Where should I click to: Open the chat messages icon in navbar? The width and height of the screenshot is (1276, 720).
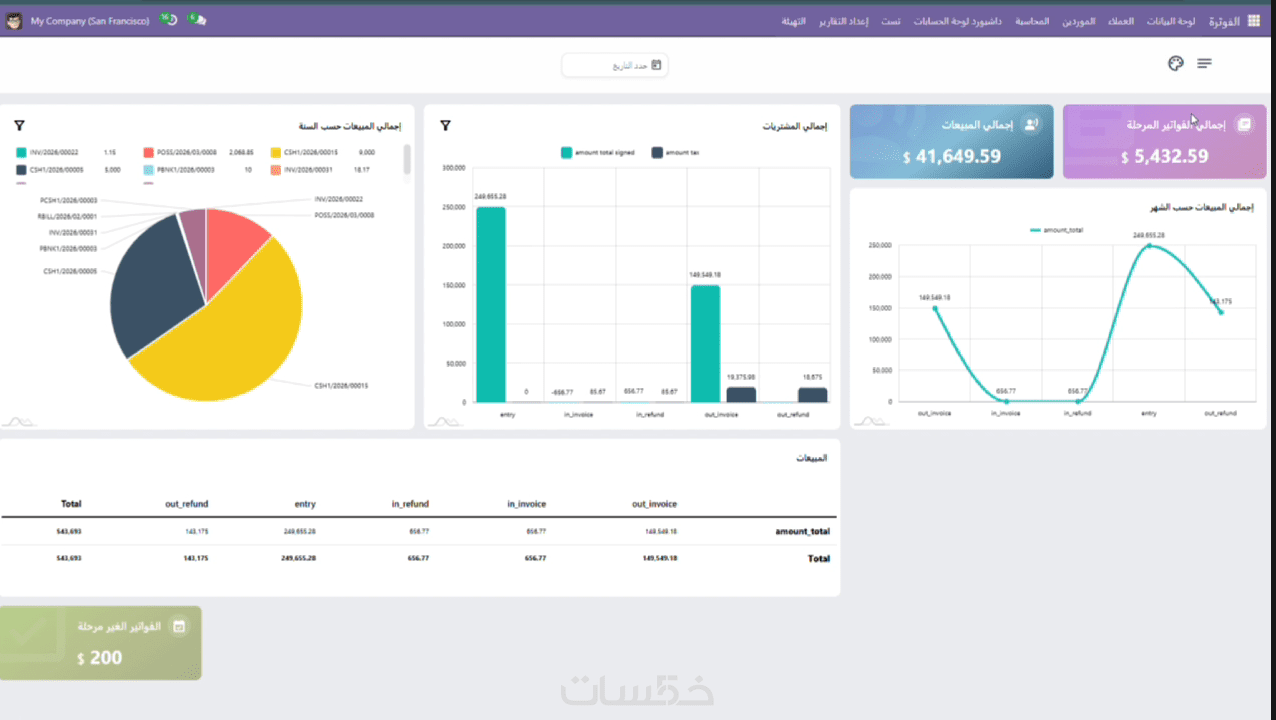click(x=197, y=19)
